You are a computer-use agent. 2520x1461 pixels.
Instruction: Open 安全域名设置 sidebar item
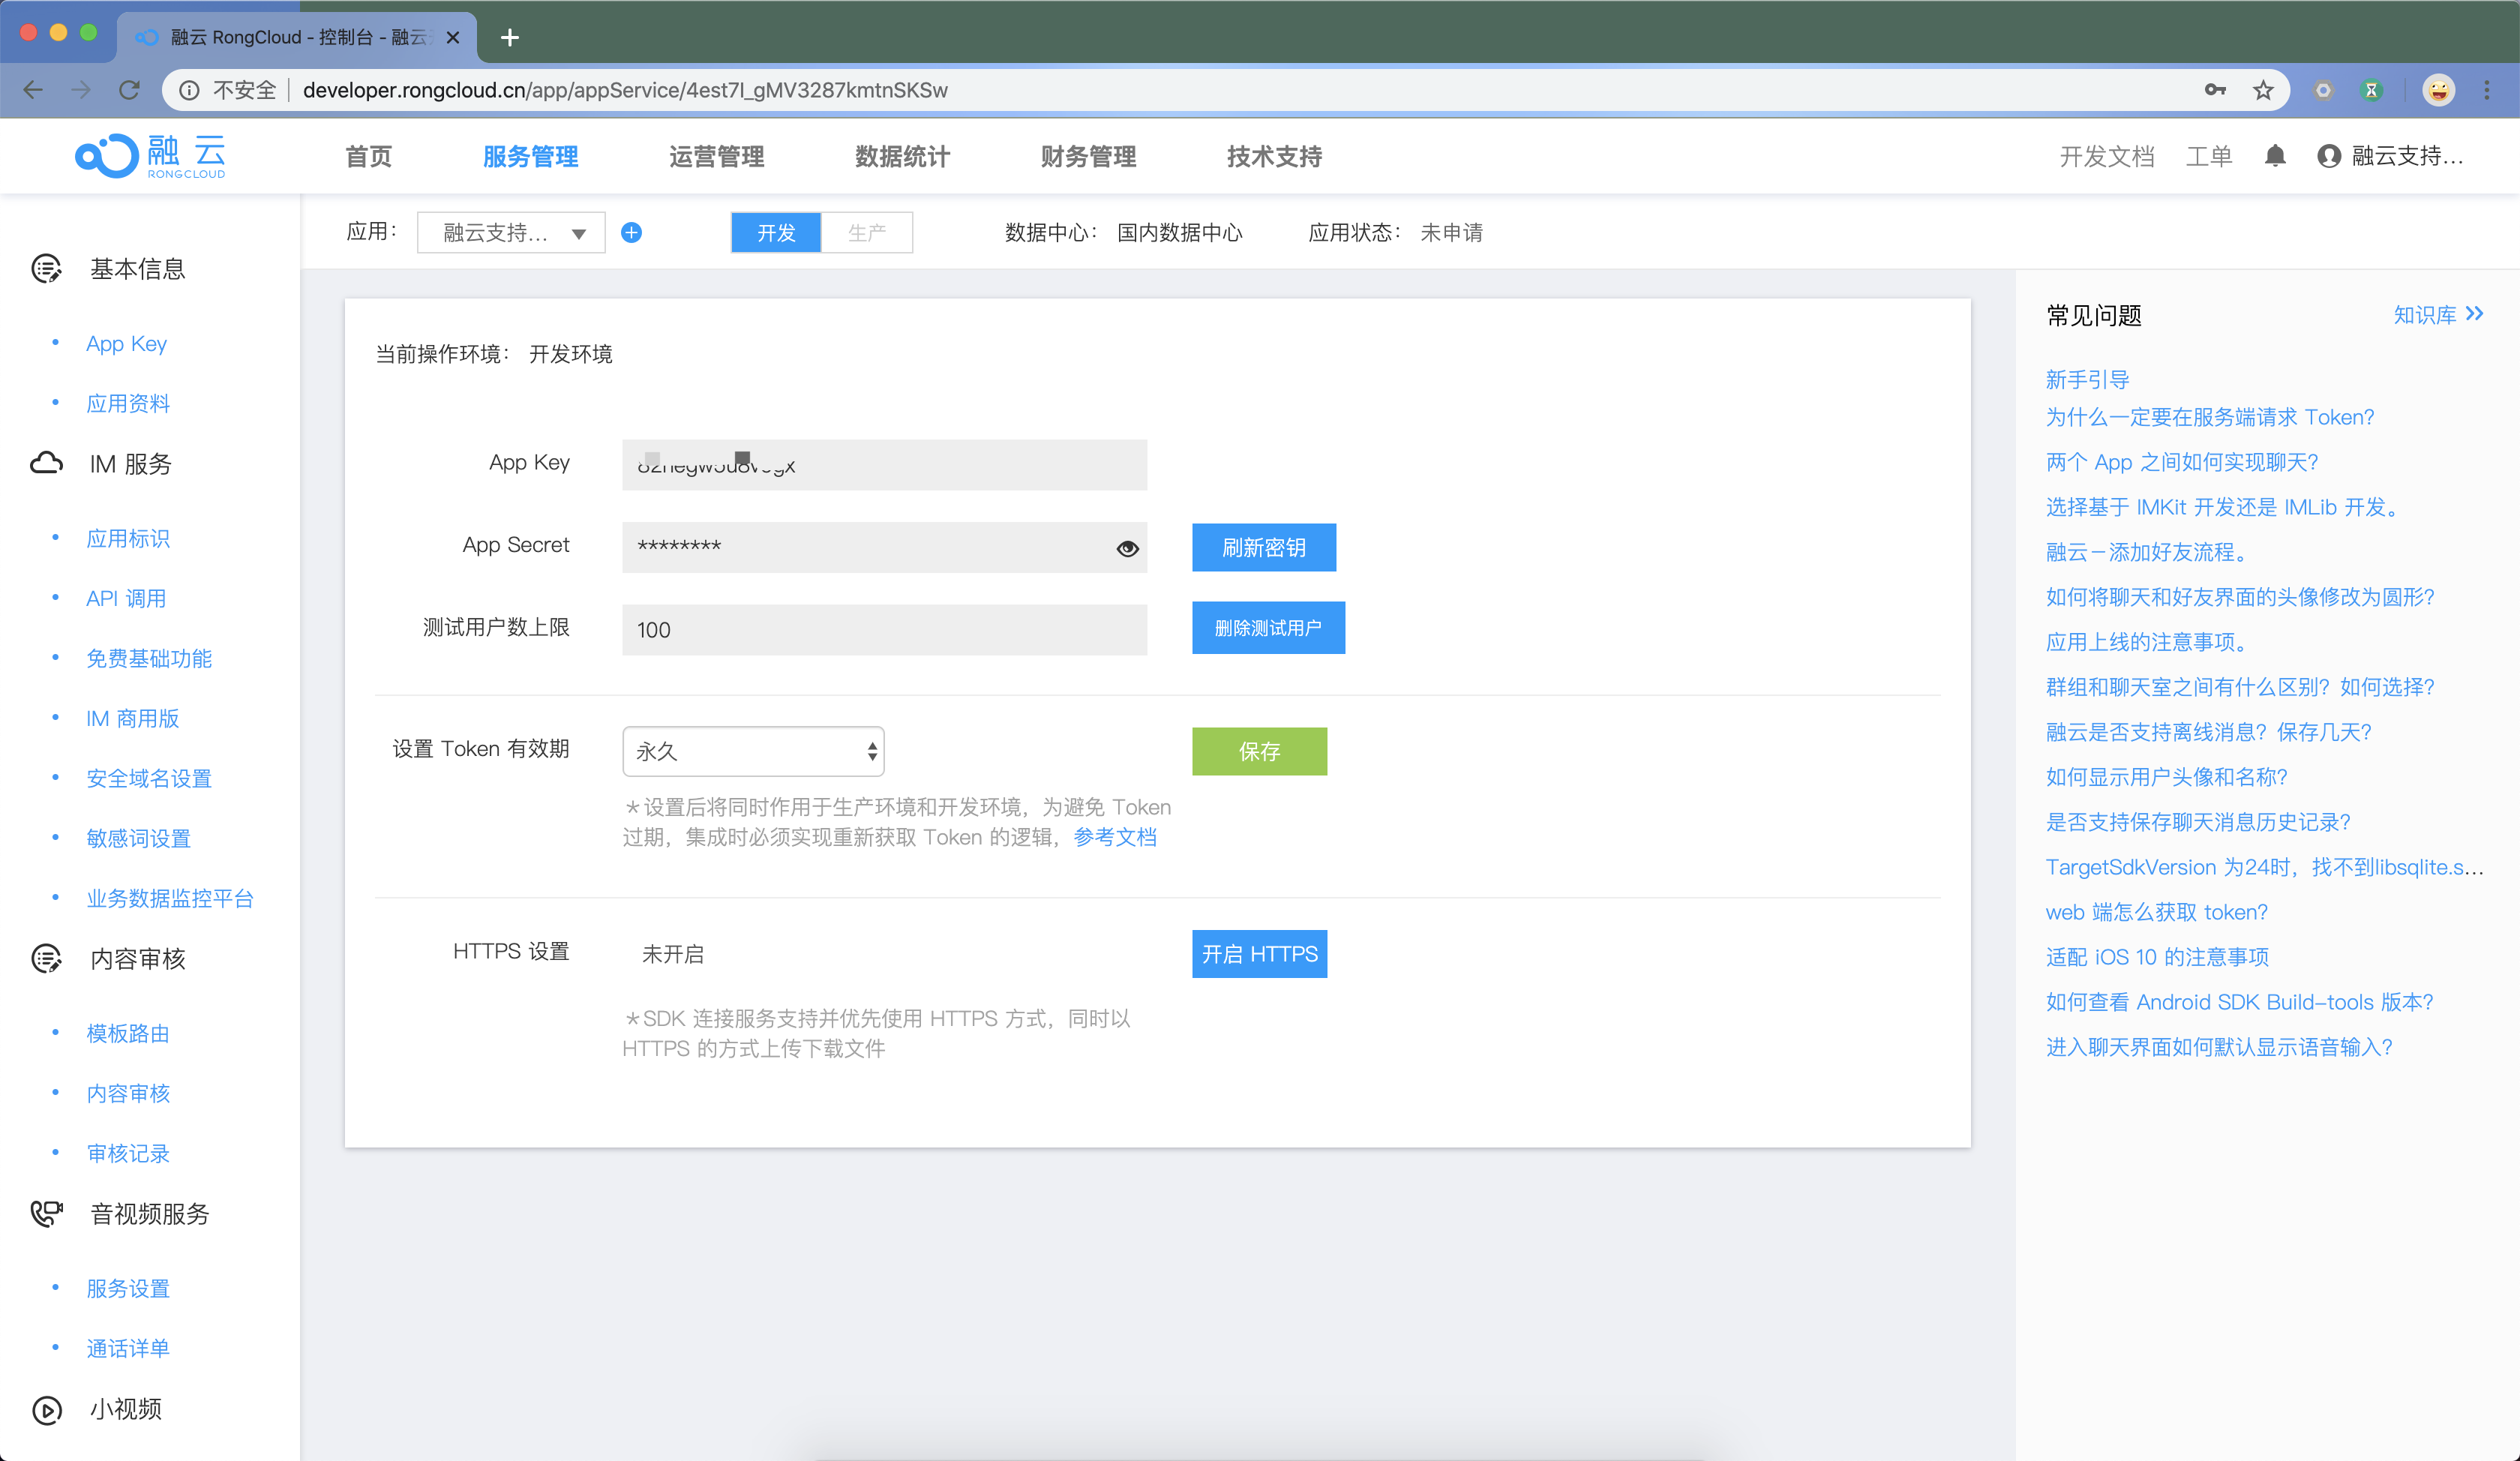click(149, 779)
